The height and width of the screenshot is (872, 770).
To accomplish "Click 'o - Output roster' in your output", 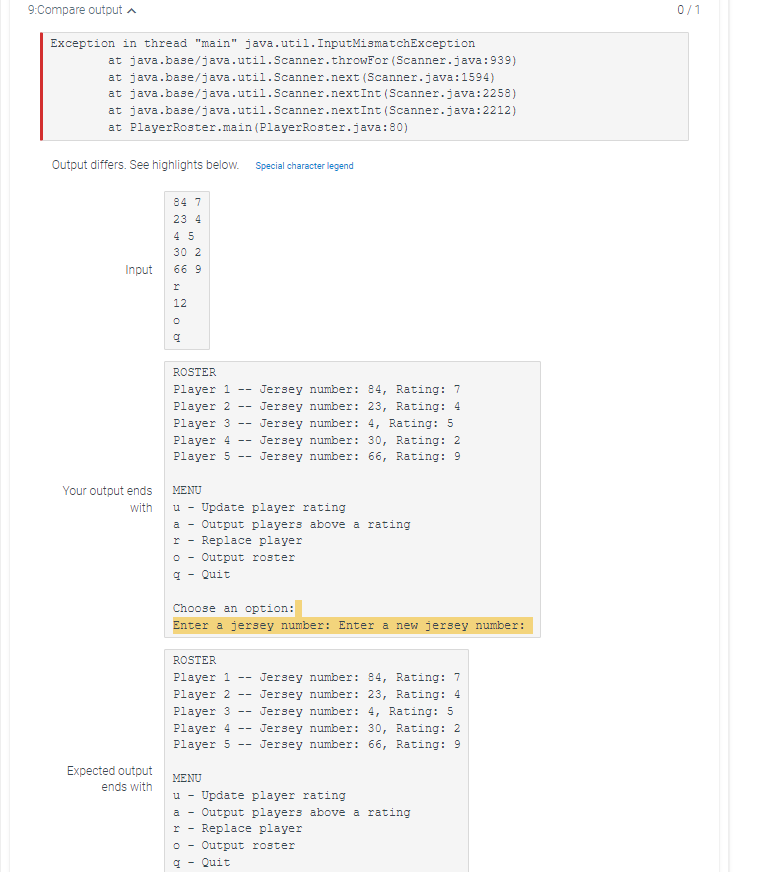I will (234, 557).
